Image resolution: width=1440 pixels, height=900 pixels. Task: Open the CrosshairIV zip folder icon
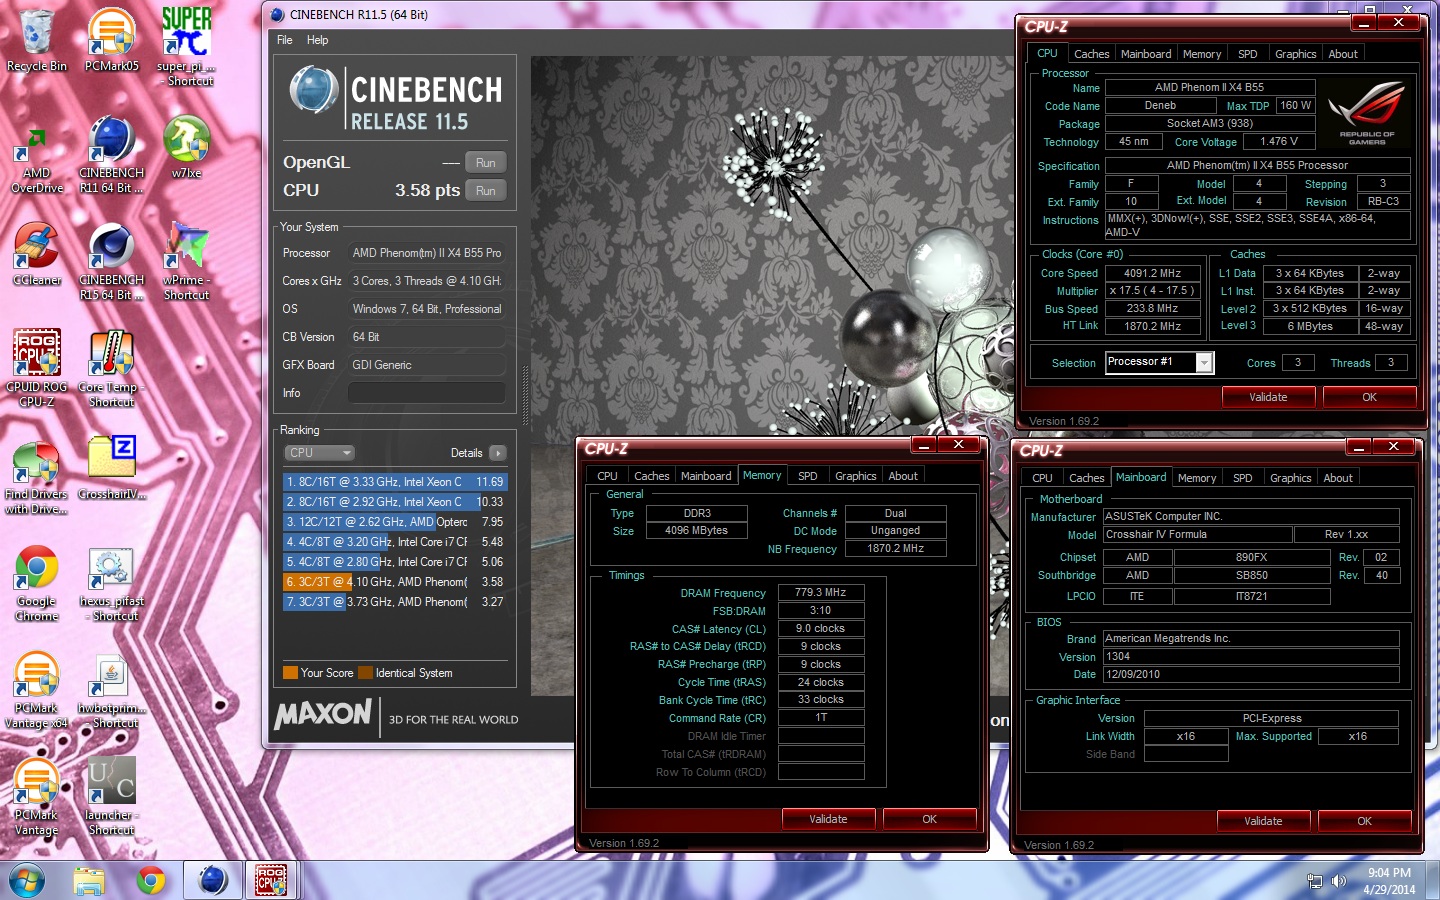click(x=112, y=468)
